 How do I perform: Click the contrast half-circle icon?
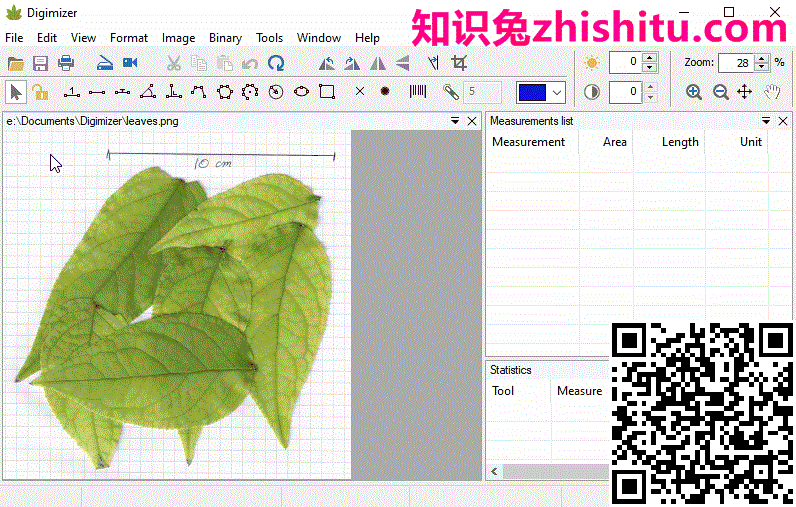(591, 92)
